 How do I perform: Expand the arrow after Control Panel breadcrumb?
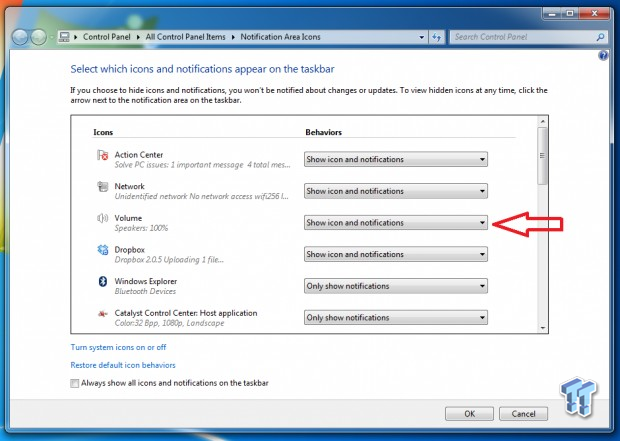[138, 37]
